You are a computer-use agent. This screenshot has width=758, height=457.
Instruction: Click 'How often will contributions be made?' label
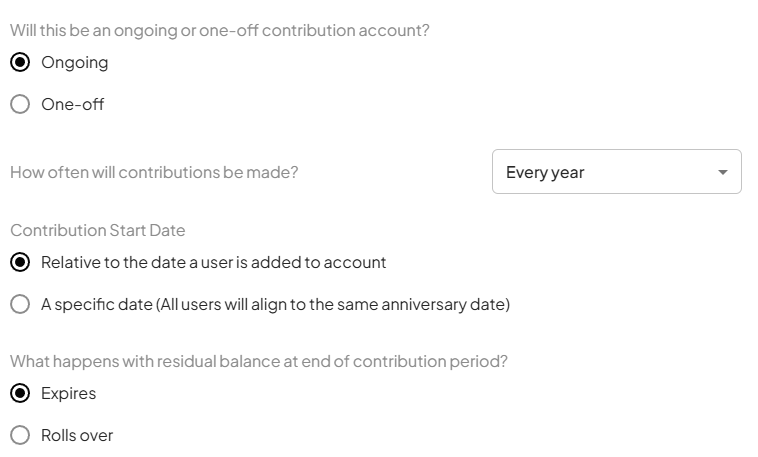(x=154, y=172)
